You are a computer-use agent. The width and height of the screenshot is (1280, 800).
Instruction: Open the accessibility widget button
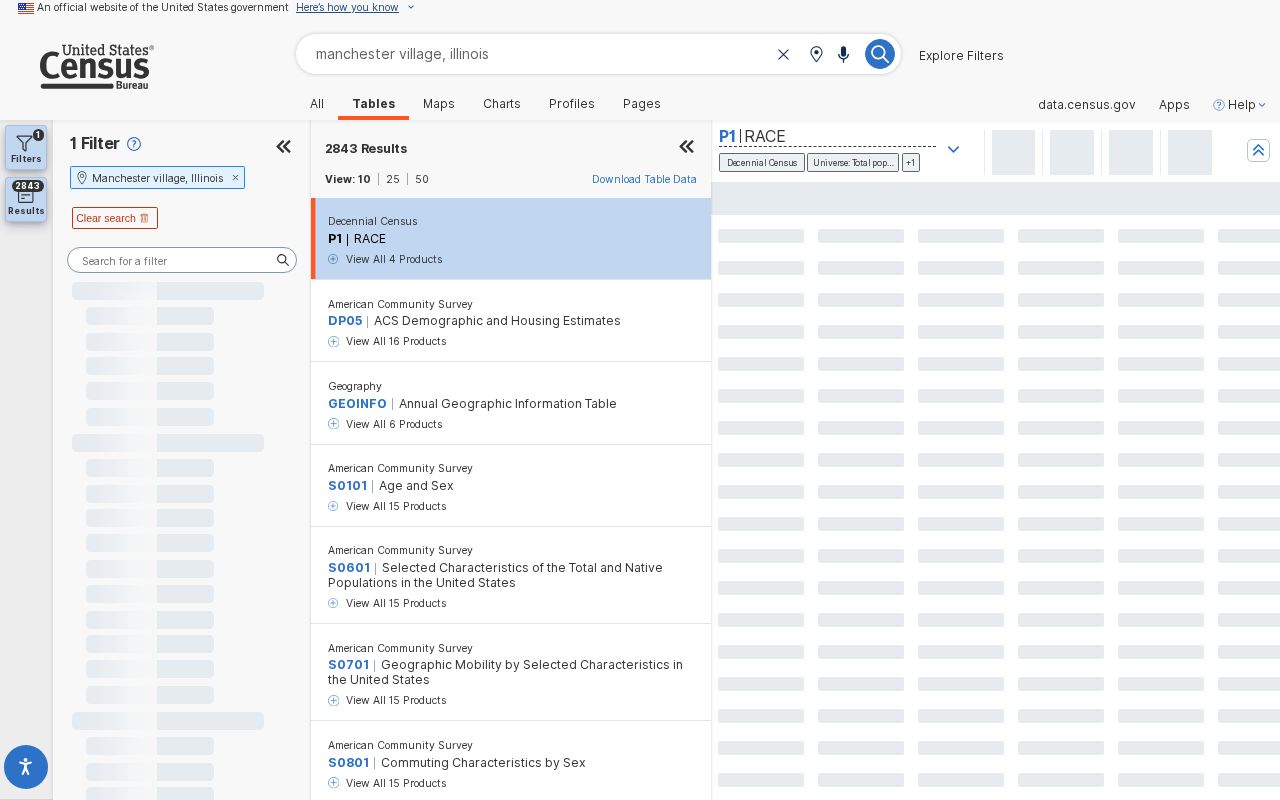click(26, 767)
